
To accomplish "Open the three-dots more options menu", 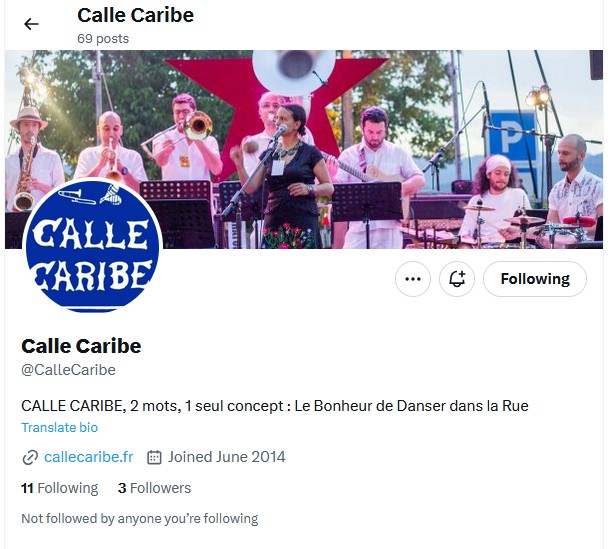I will [x=412, y=279].
